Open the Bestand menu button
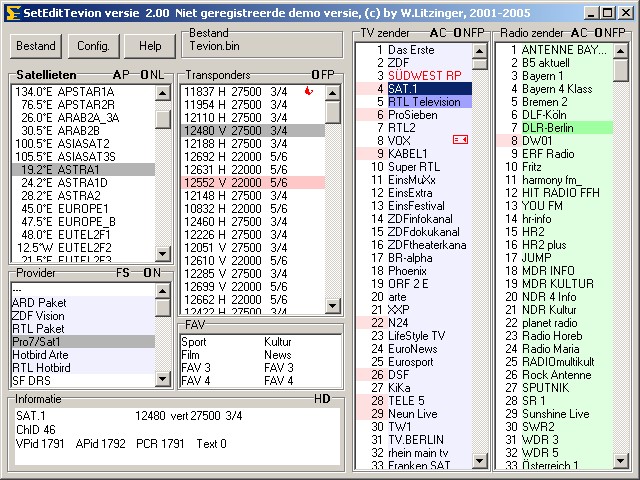The image size is (640, 480). point(36,46)
